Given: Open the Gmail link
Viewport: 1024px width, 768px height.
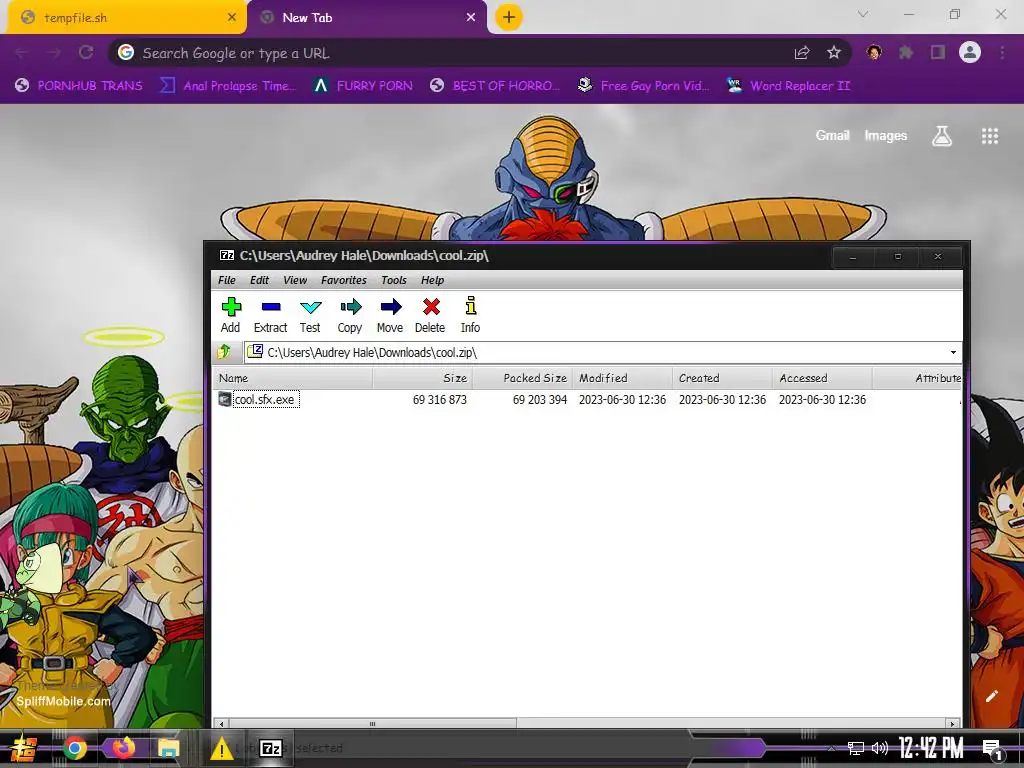Looking at the screenshot, I should pyautogui.click(x=833, y=135).
